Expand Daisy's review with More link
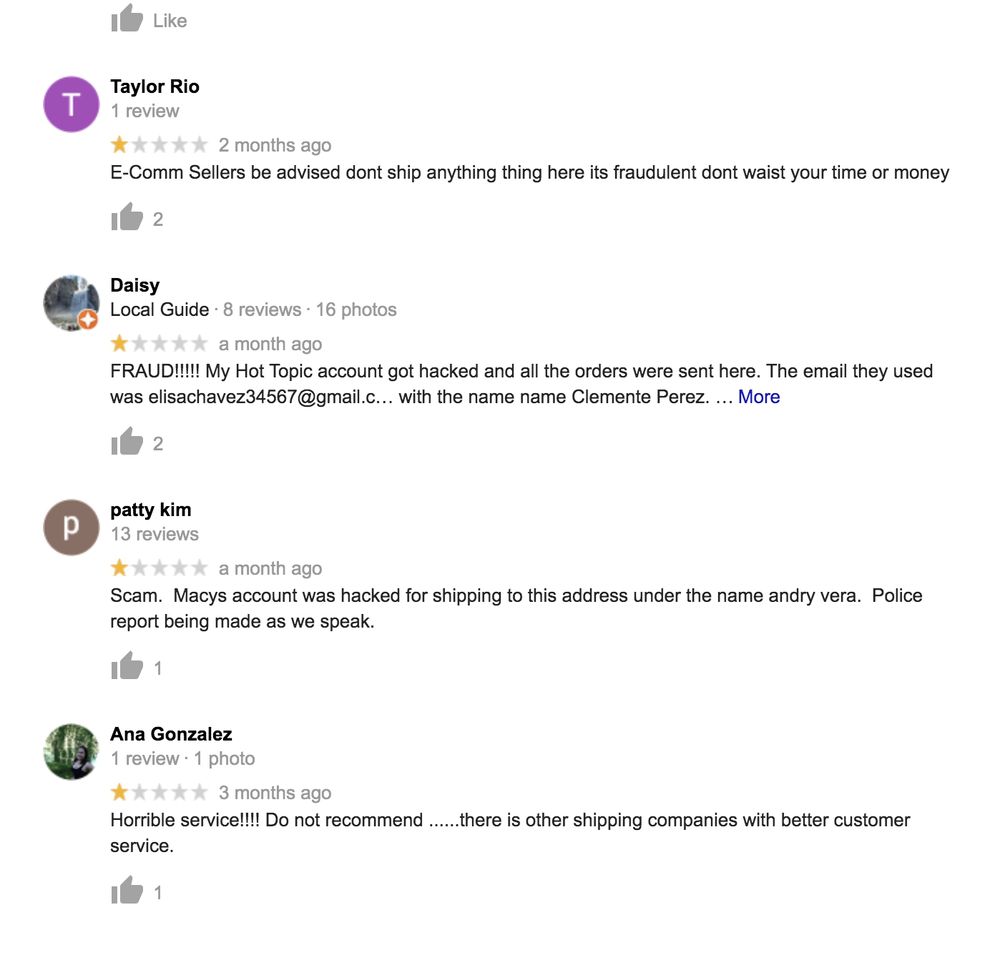Viewport: 1000px width, 955px height. click(758, 397)
